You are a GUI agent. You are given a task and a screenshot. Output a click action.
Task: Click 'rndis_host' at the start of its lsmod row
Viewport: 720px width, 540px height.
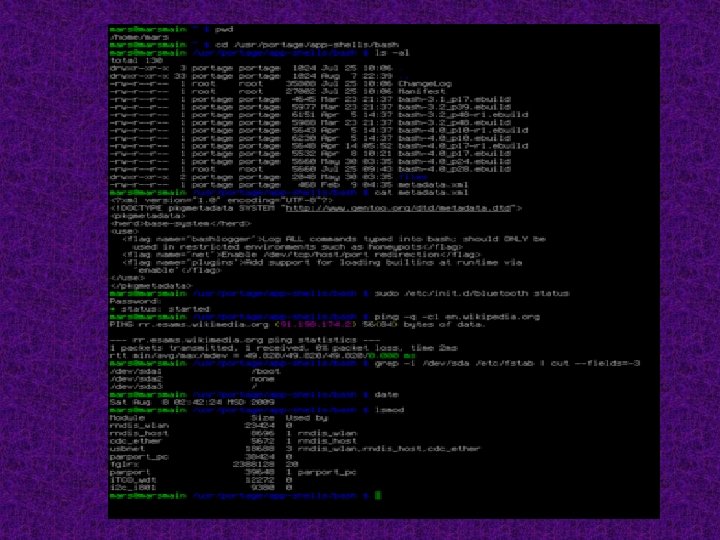tap(140, 433)
